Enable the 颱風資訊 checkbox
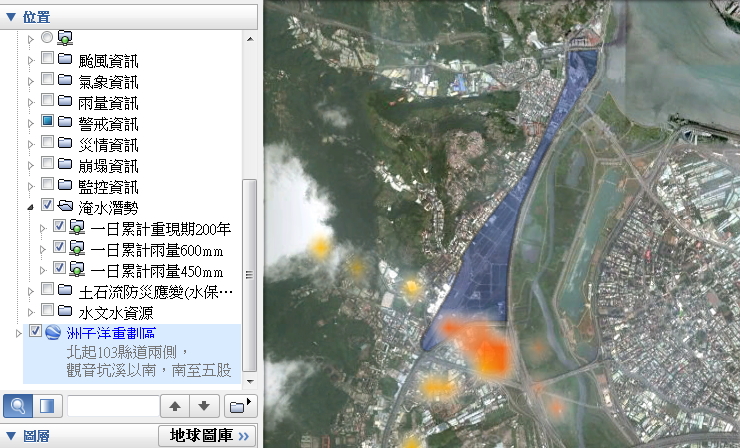The width and height of the screenshot is (740, 448). (x=47, y=59)
